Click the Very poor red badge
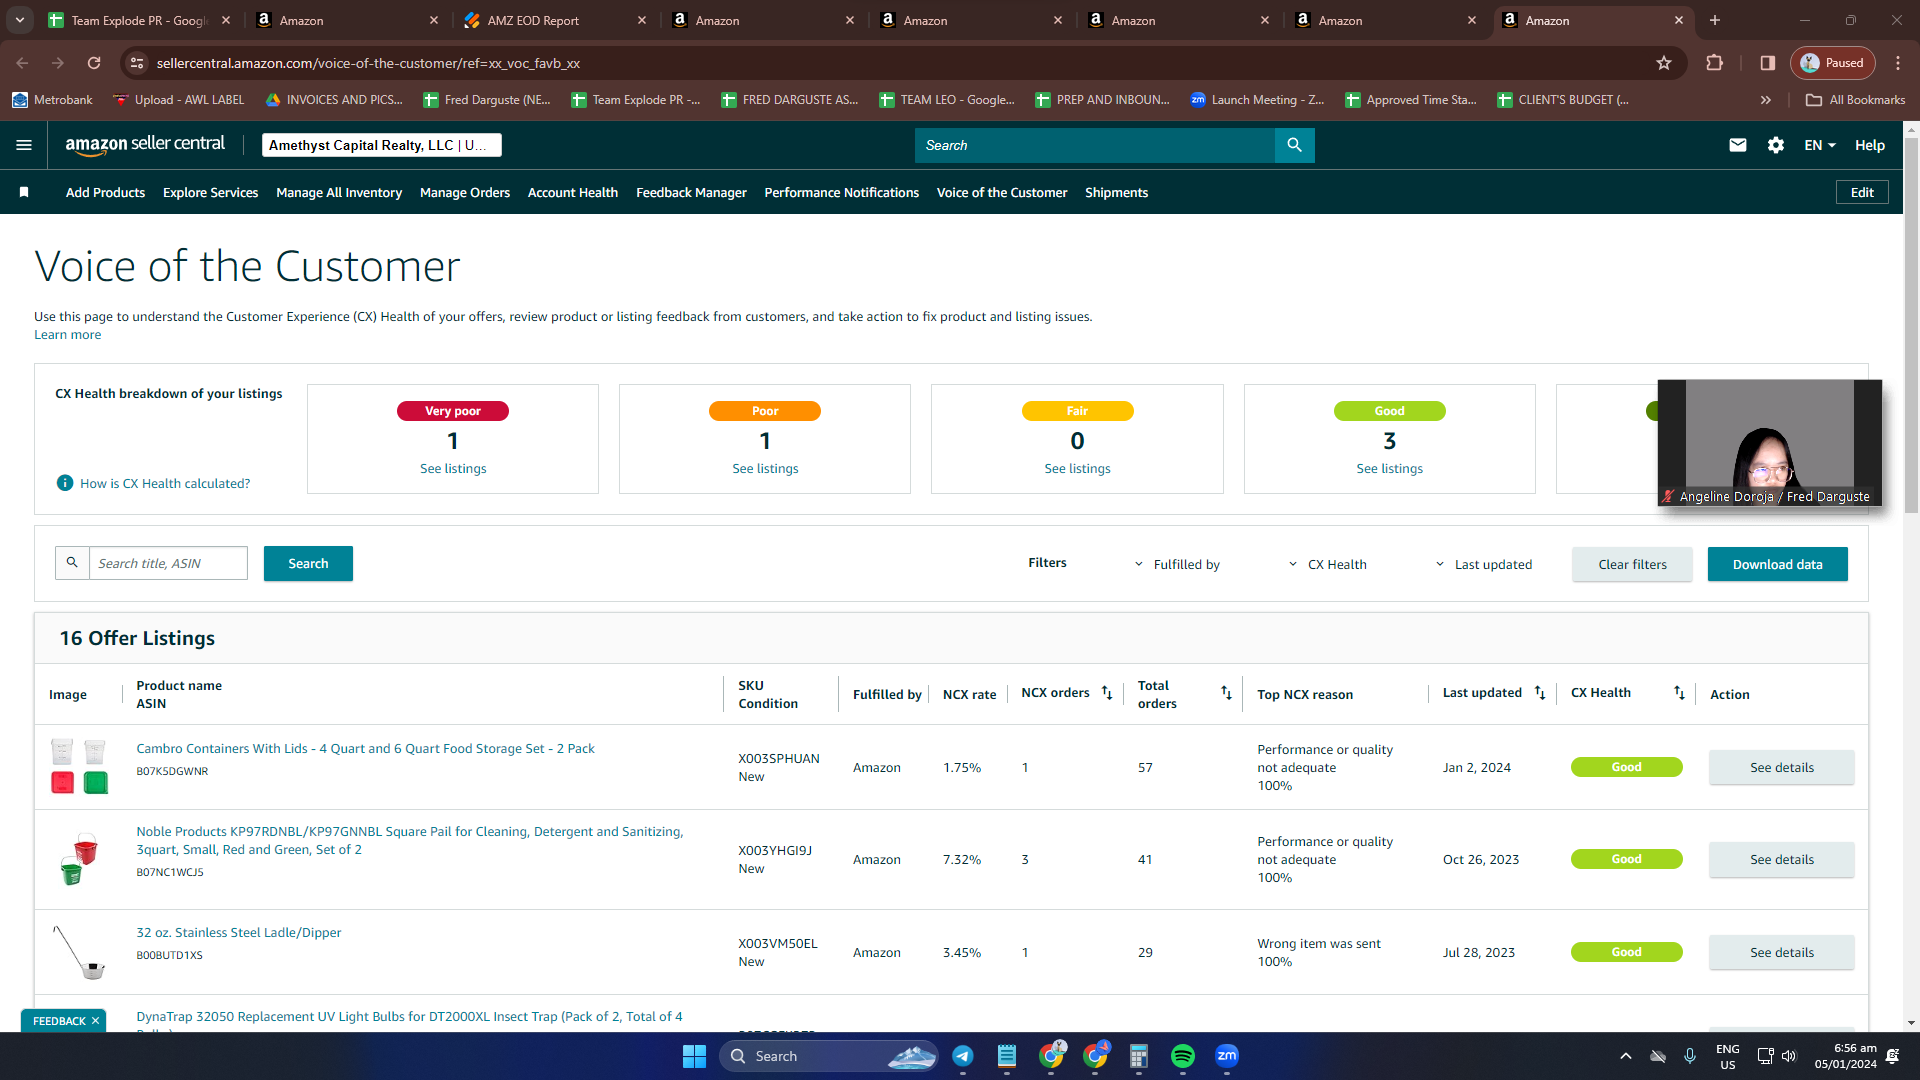This screenshot has width=1920, height=1080. coord(453,411)
